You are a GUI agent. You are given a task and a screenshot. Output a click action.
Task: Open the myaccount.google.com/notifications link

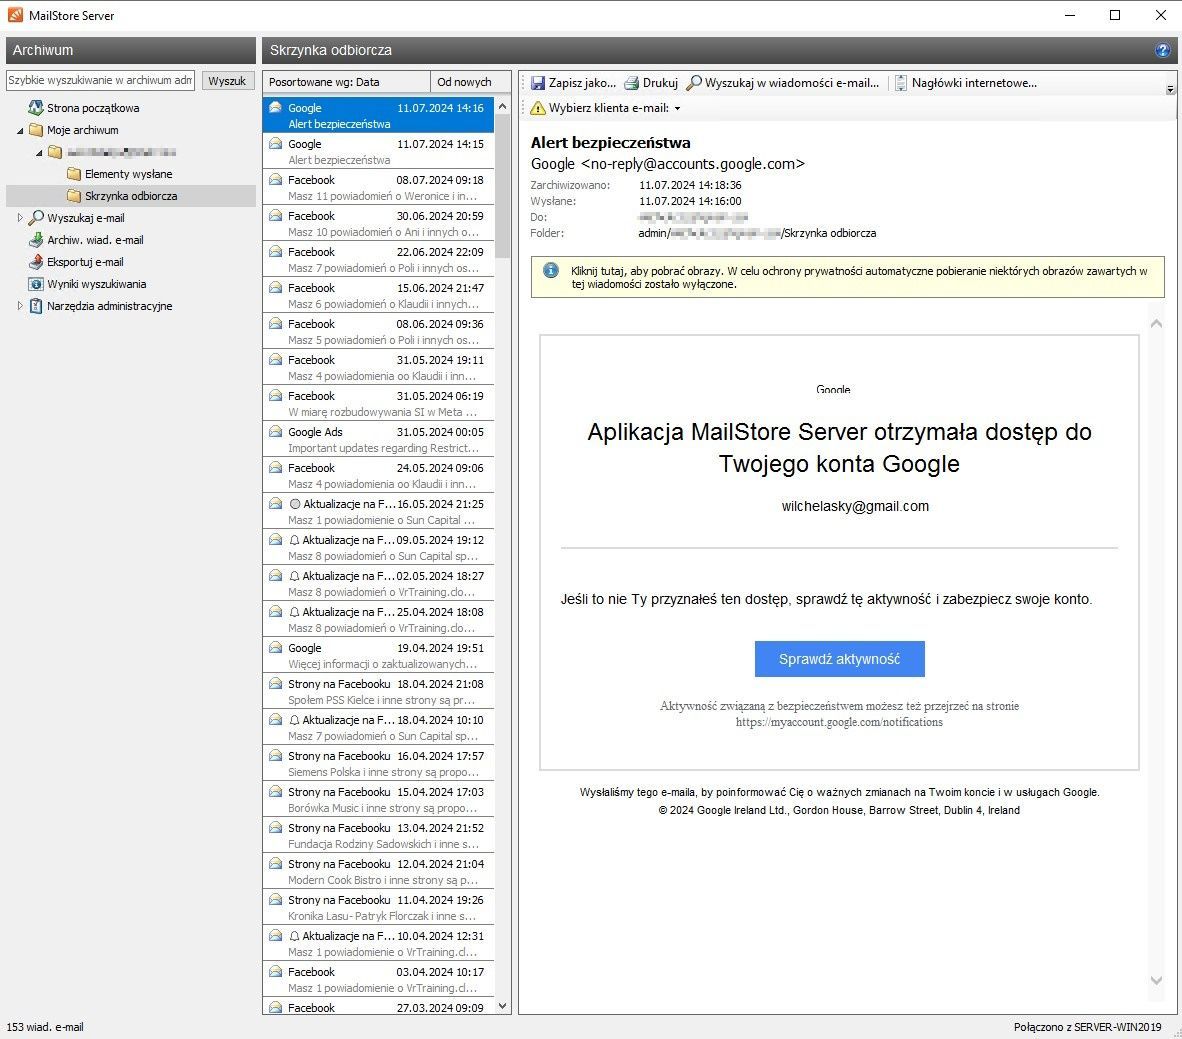click(839, 722)
